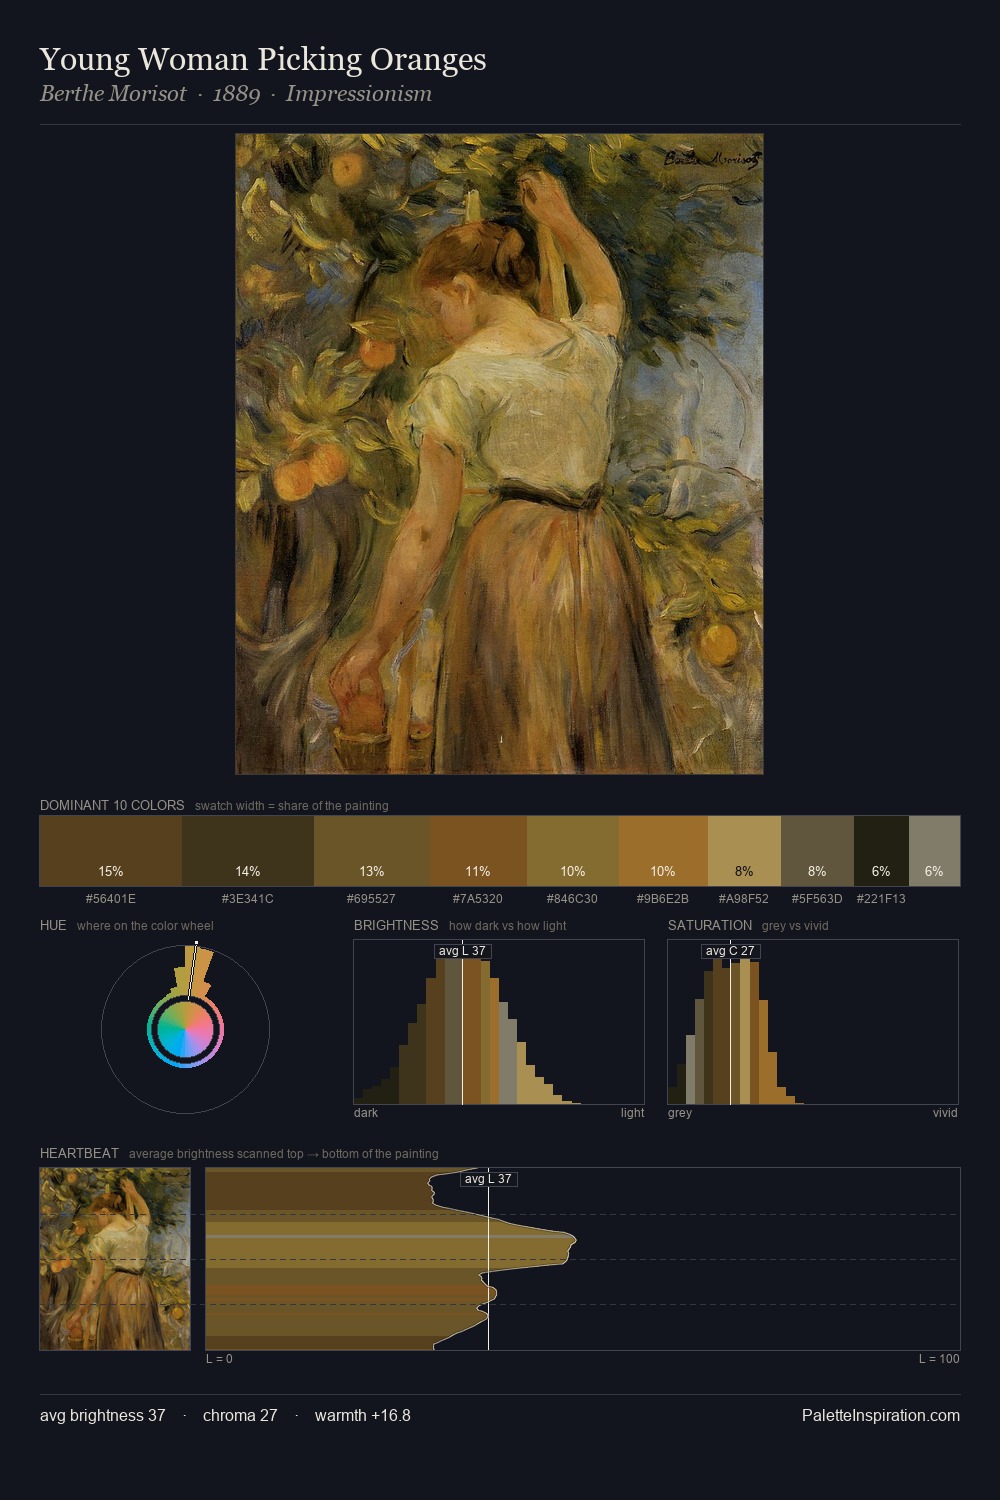Click the 'avg brightness 37' footer text
Viewport: 1000px width, 1500px height.
point(103,1416)
